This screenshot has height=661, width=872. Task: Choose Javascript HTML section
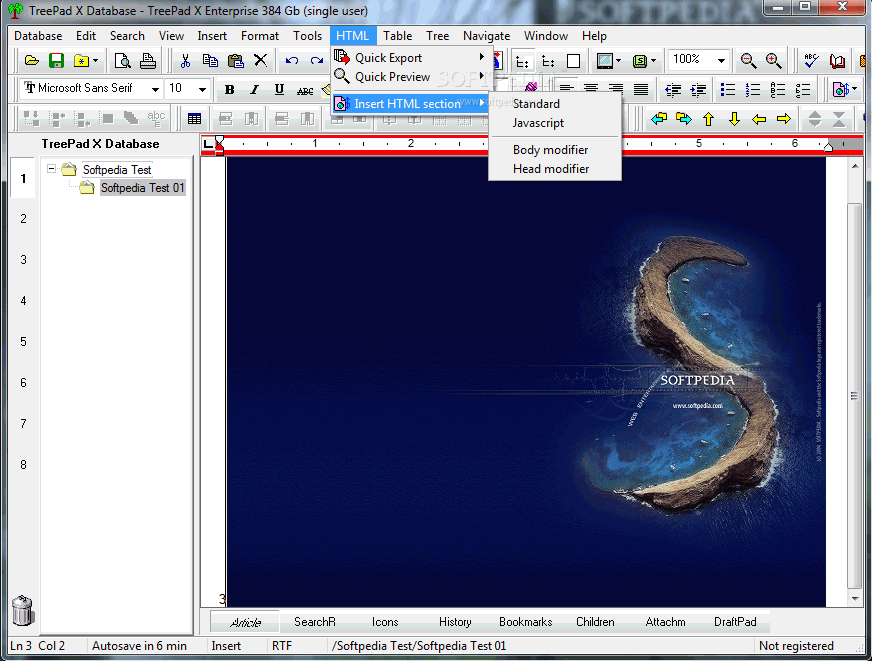554,122
